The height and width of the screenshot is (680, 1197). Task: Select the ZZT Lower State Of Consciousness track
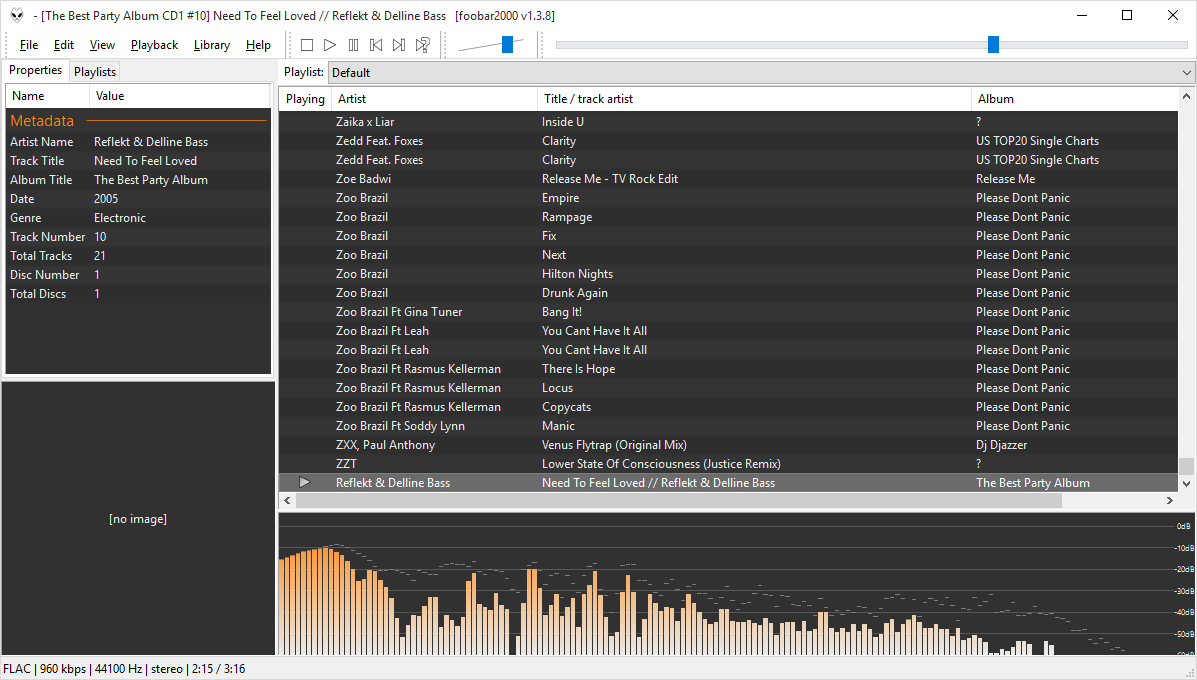(728, 464)
